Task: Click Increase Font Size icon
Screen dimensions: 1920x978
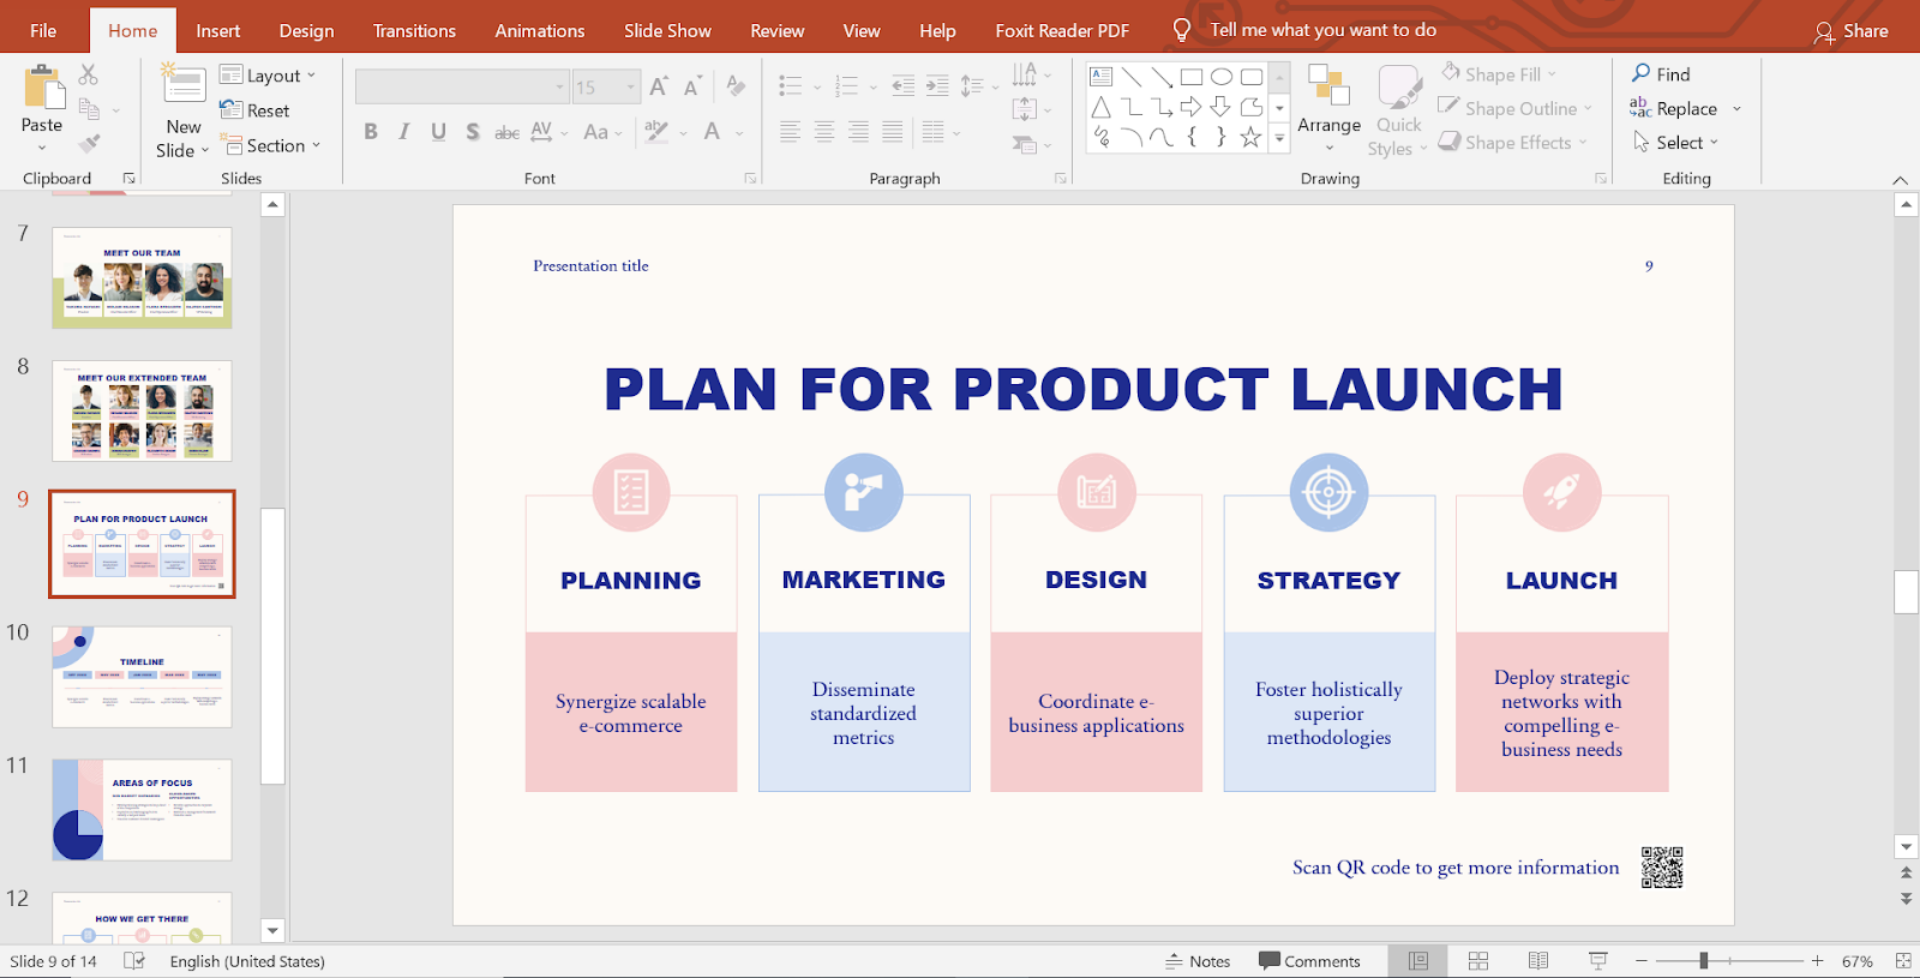Action: (660, 86)
